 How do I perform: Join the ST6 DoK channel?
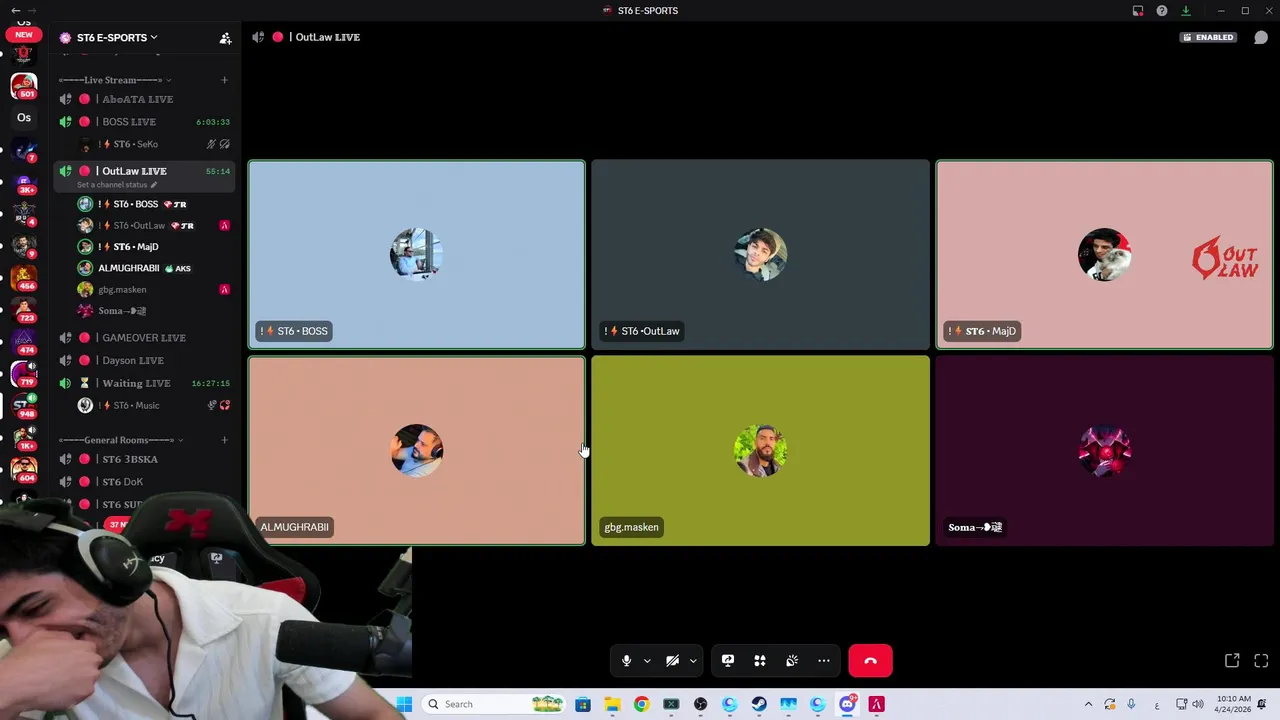(144, 482)
